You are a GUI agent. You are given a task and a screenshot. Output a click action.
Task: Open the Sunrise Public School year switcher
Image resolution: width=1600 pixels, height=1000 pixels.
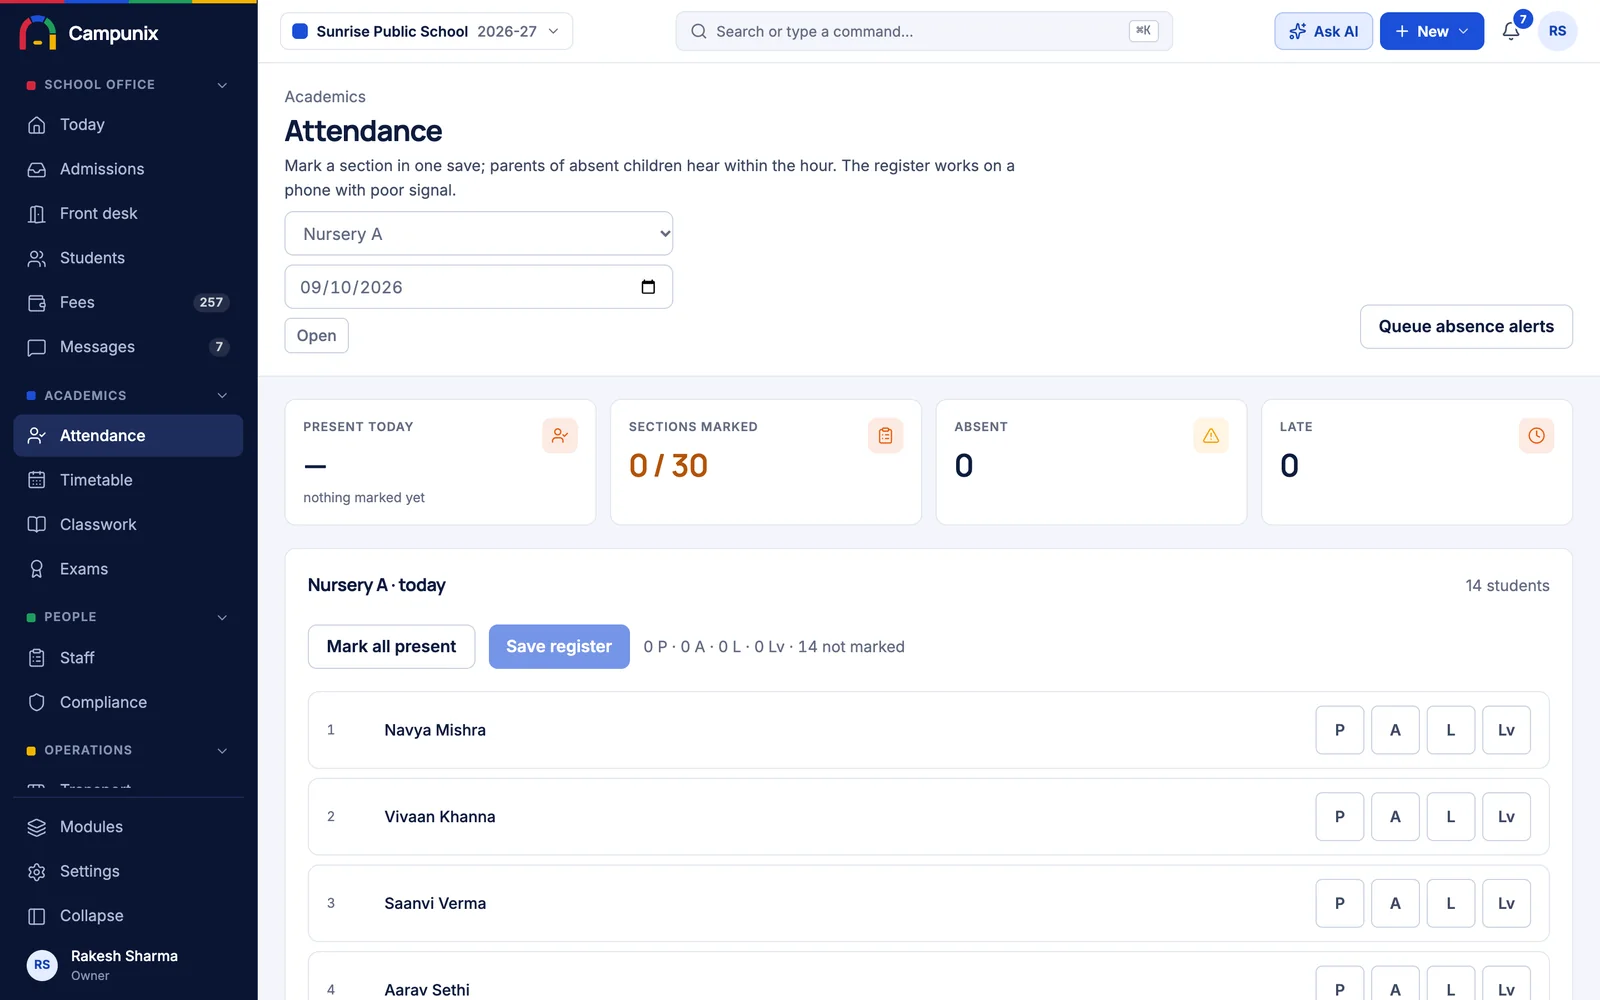point(427,31)
